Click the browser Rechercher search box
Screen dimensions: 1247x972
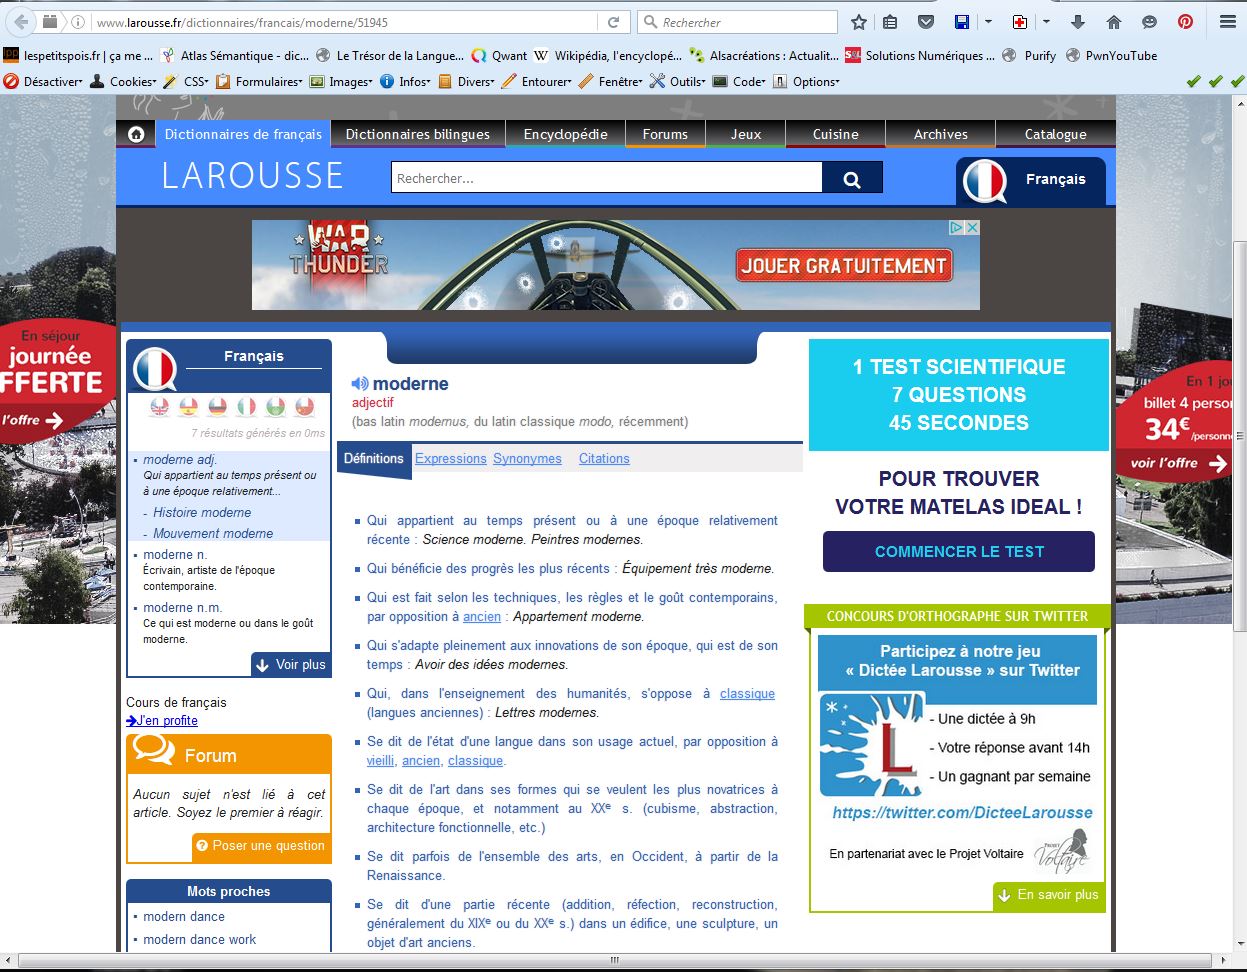738,22
